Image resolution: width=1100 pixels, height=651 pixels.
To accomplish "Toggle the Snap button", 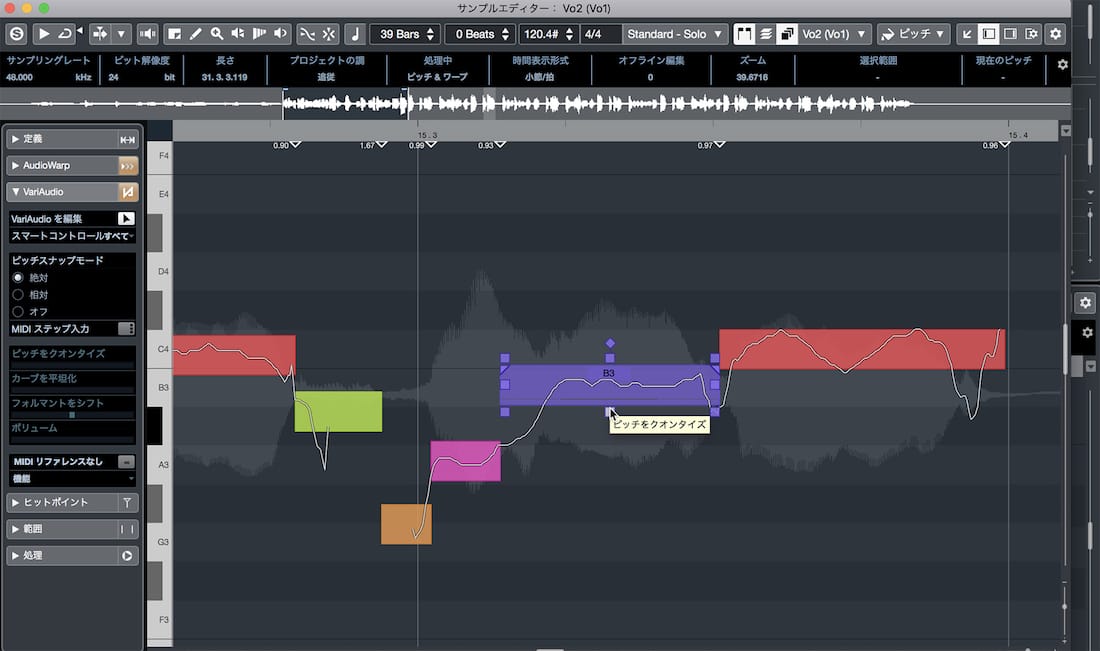I will tap(329, 34).
